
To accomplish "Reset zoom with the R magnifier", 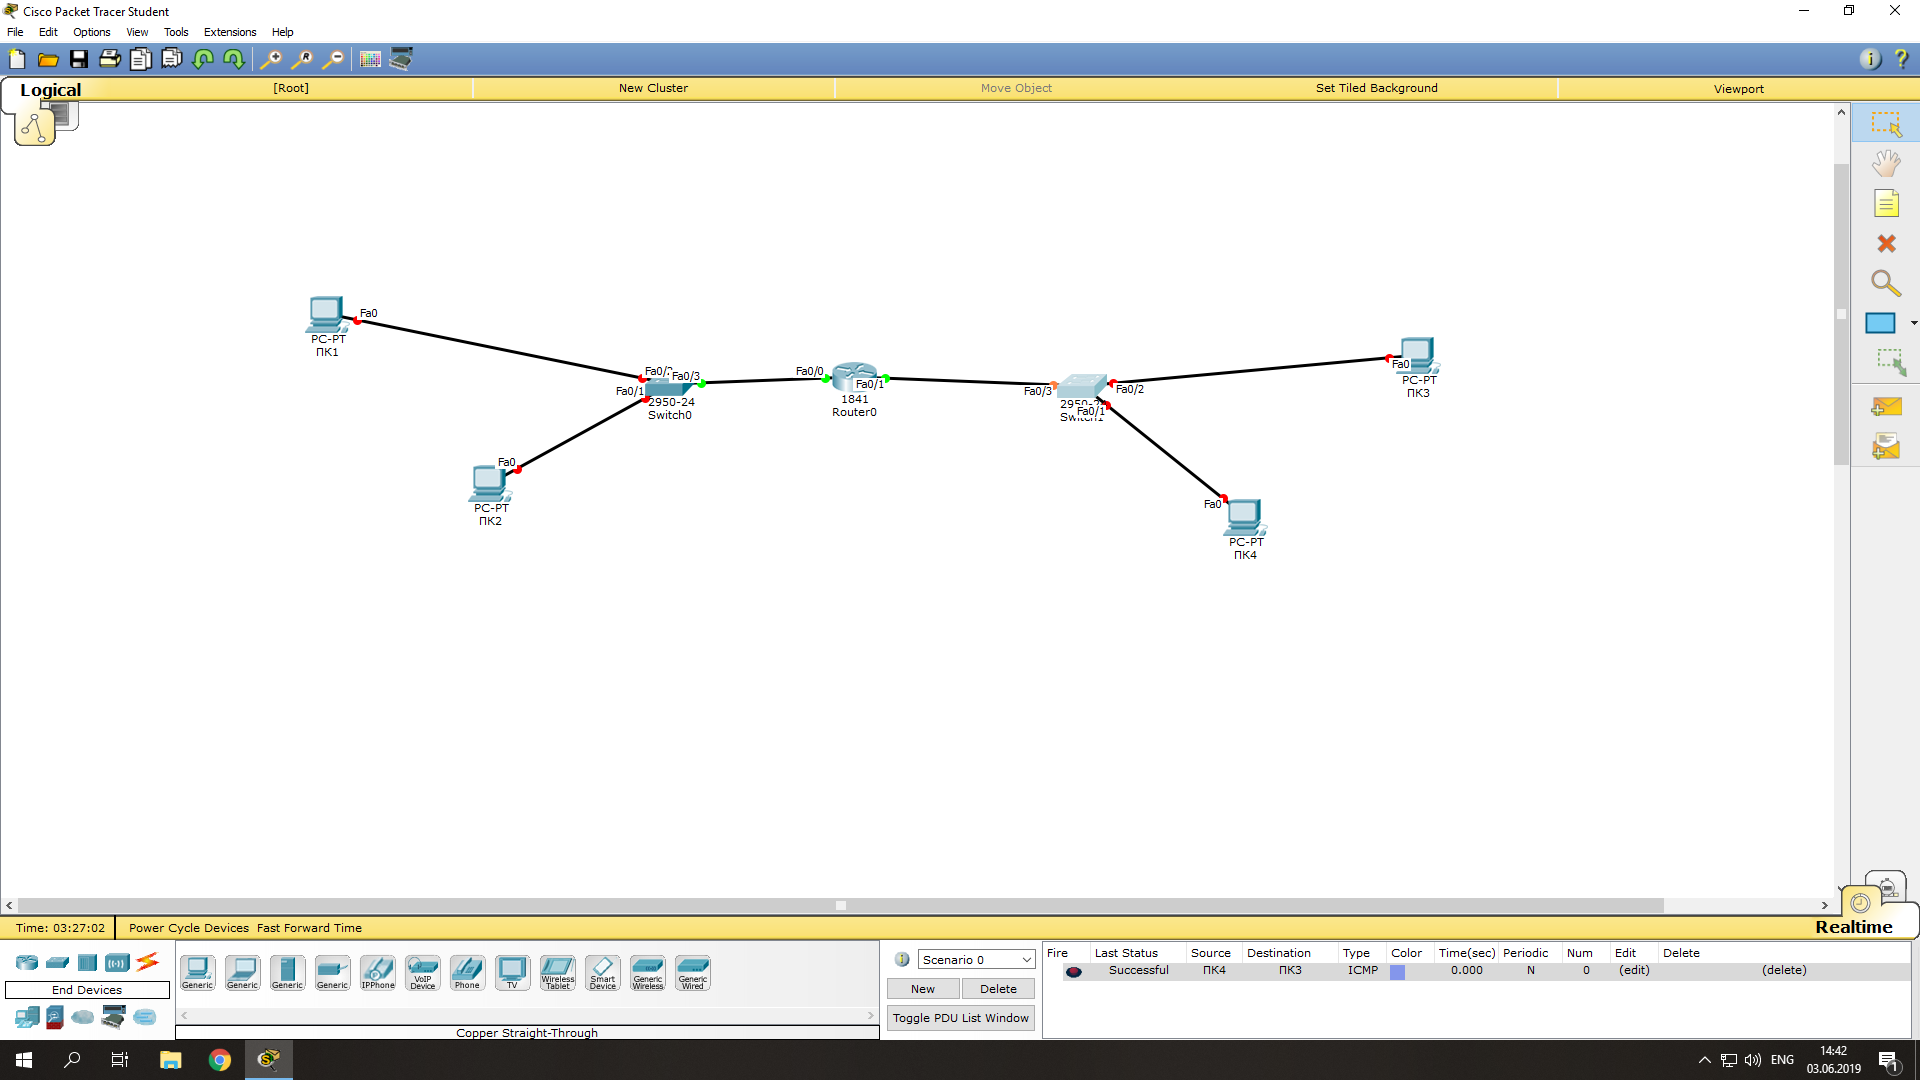I will tap(301, 59).
